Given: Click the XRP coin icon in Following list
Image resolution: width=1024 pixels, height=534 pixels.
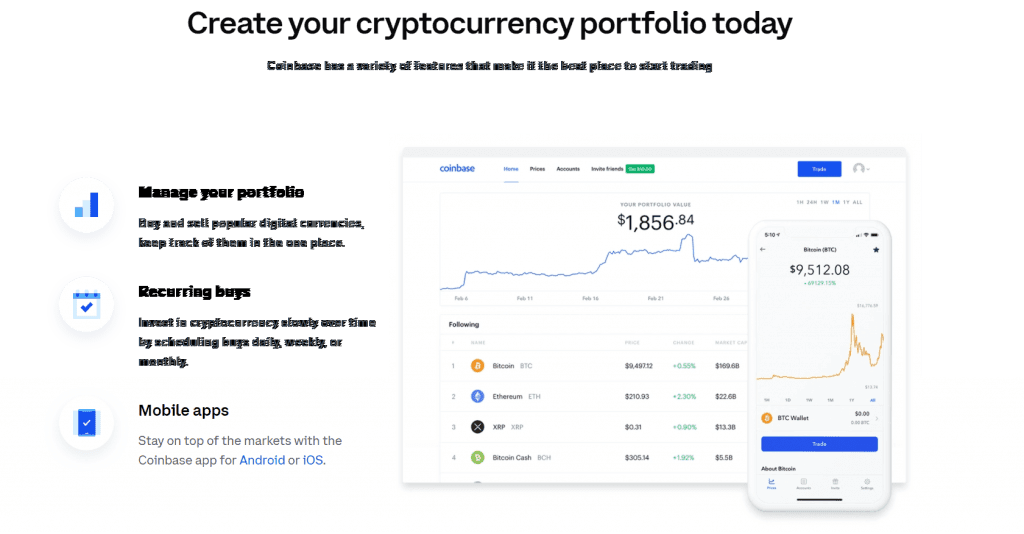Looking at the screenshot, I should (477, 427).
